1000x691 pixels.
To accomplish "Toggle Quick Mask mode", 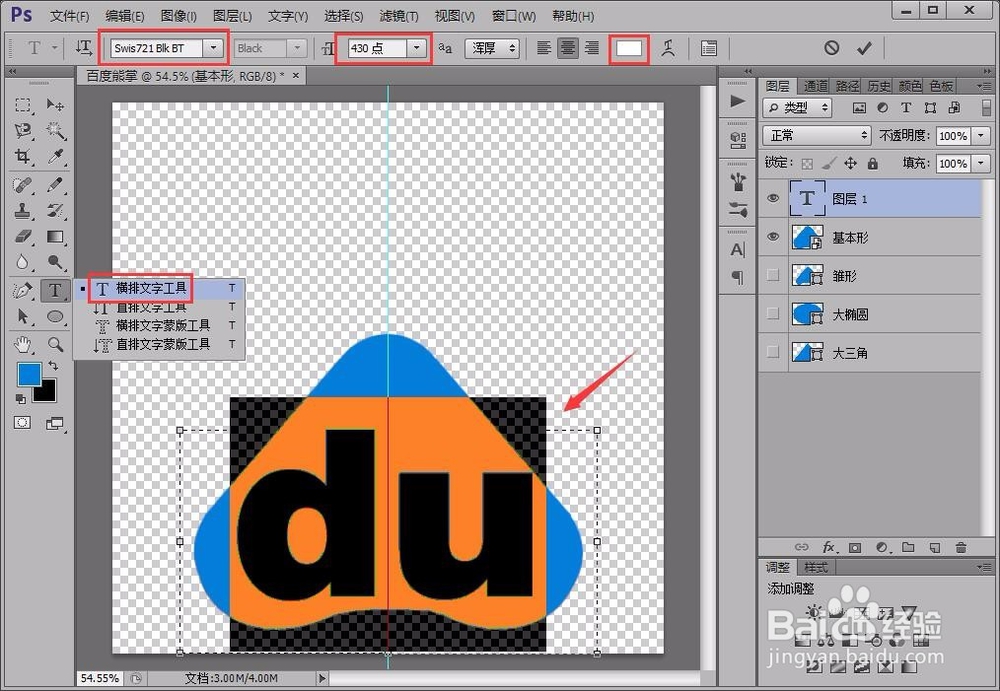I will click(x=23, y=422).
